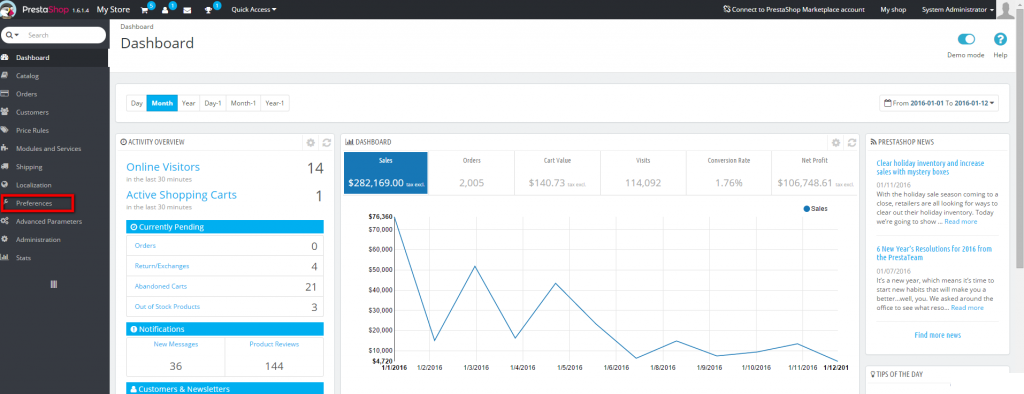Open the customers notification icon in top bar

coord(166,10)
